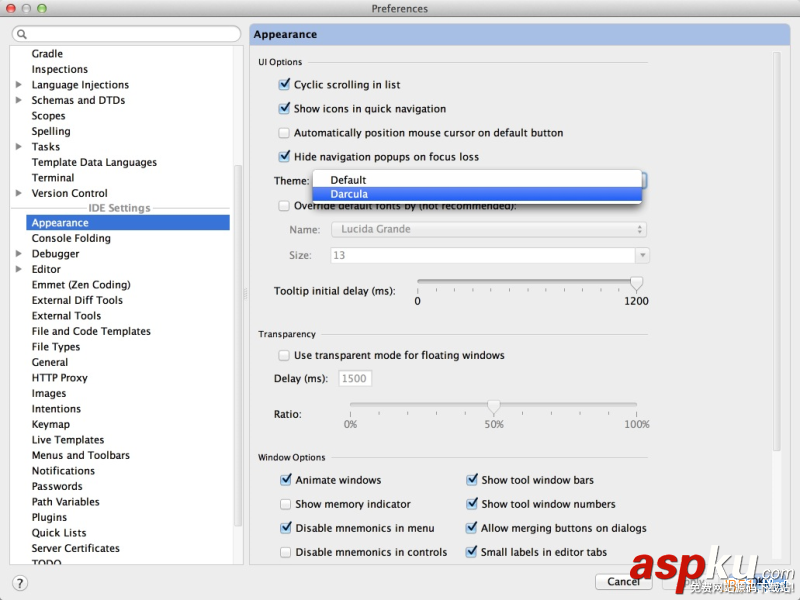Screen dimensions: 800x600
Task: Select General in settings tree
Action: click(49, 362)
